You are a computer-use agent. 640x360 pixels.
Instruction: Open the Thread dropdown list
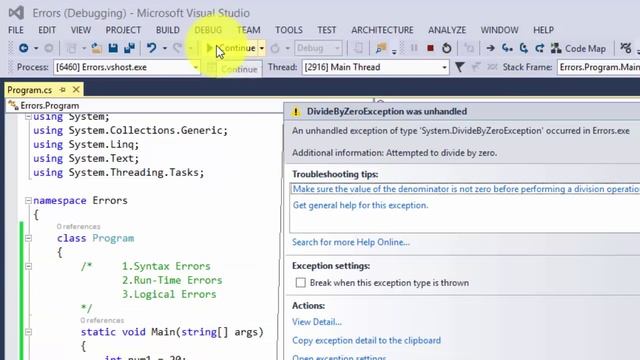444,67
